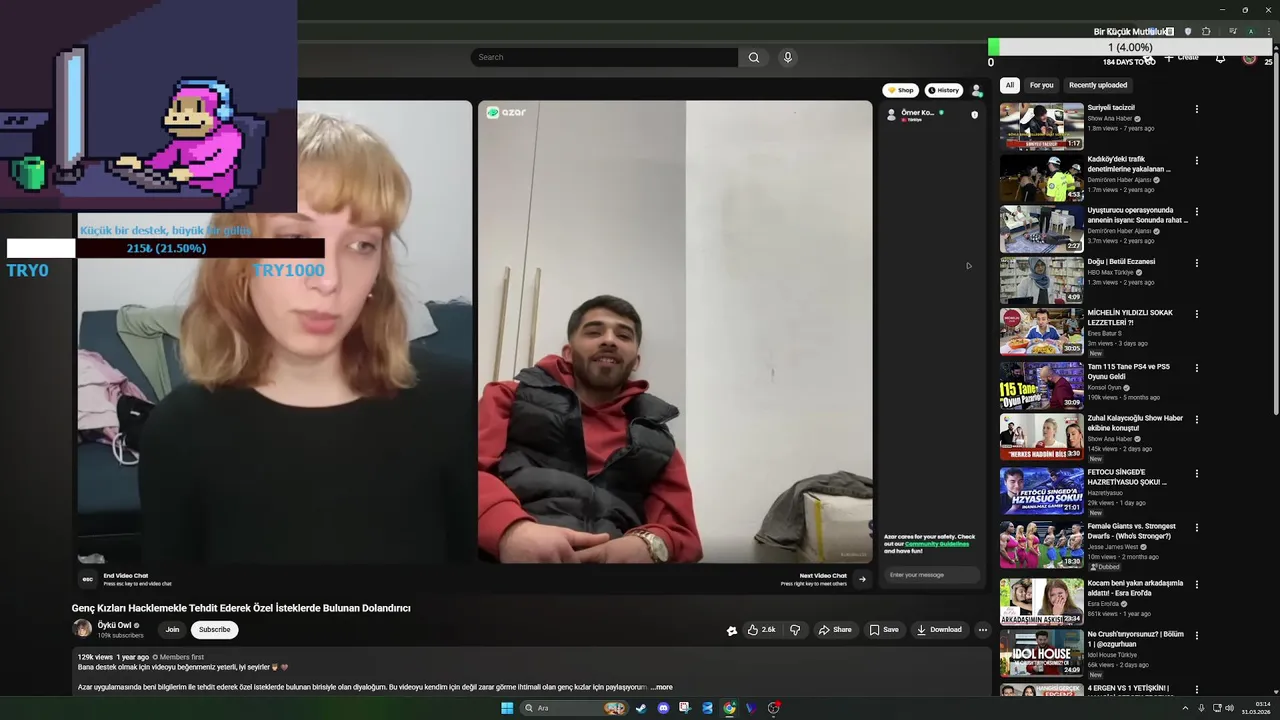Screen dimensions: 1280x720
Task: Share the video
Action: click(835, 630)
